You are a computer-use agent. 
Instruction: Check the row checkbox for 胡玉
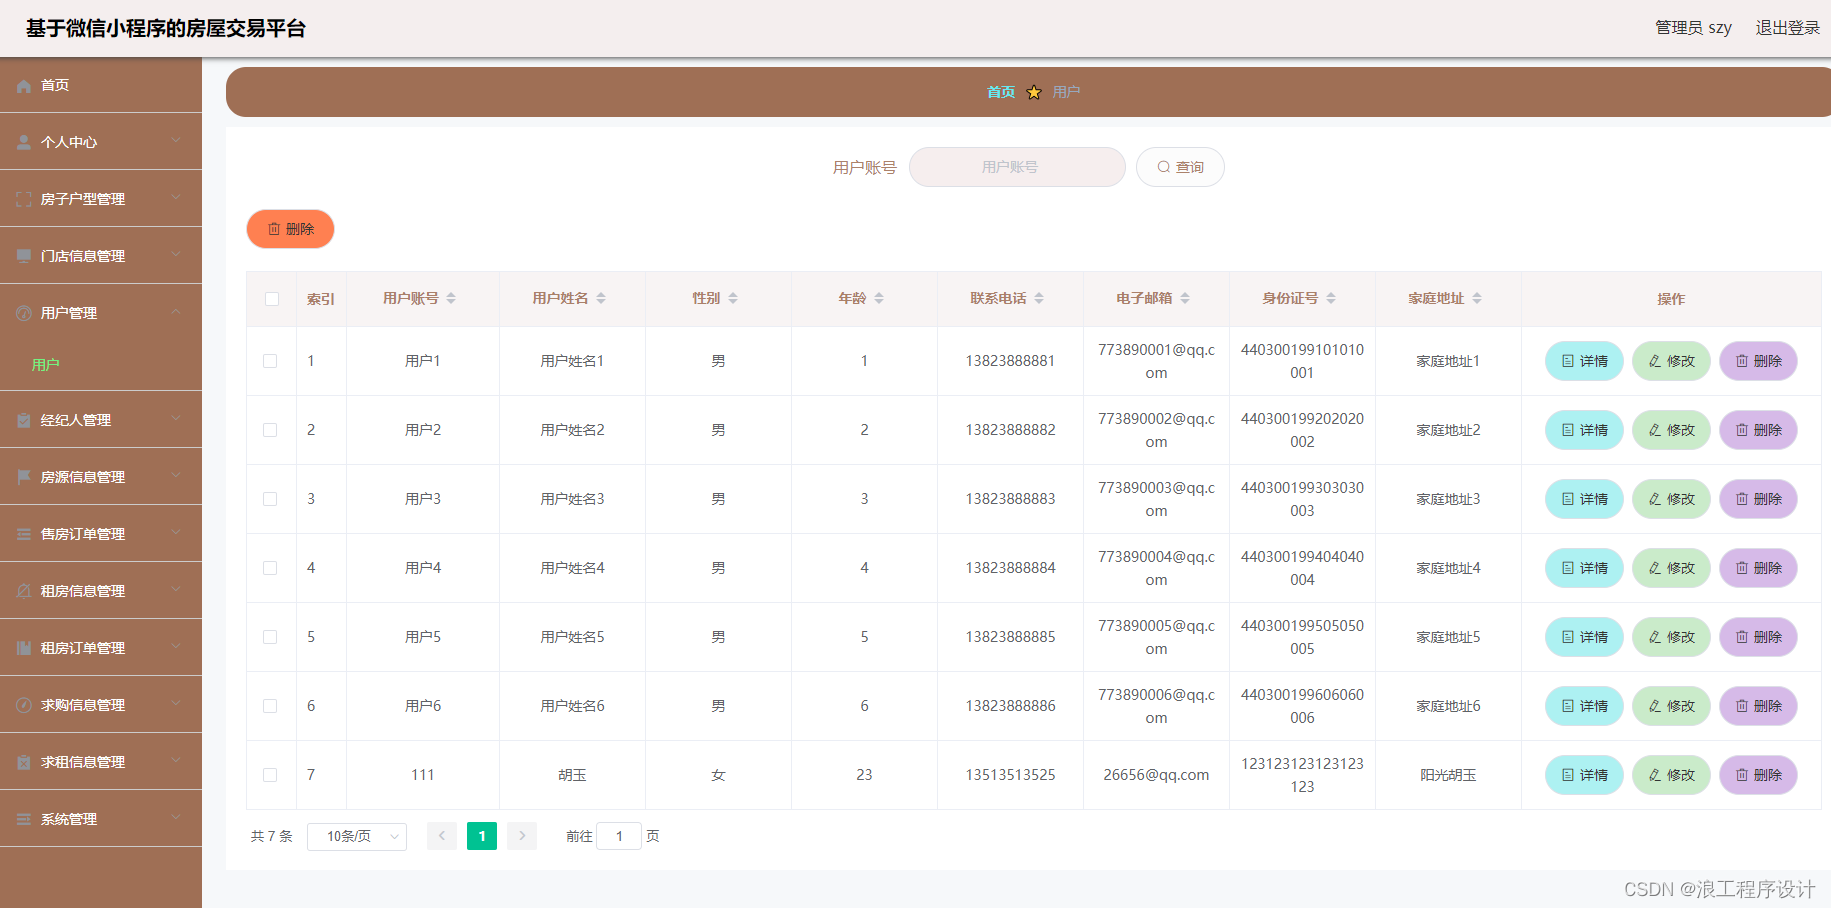270,775
